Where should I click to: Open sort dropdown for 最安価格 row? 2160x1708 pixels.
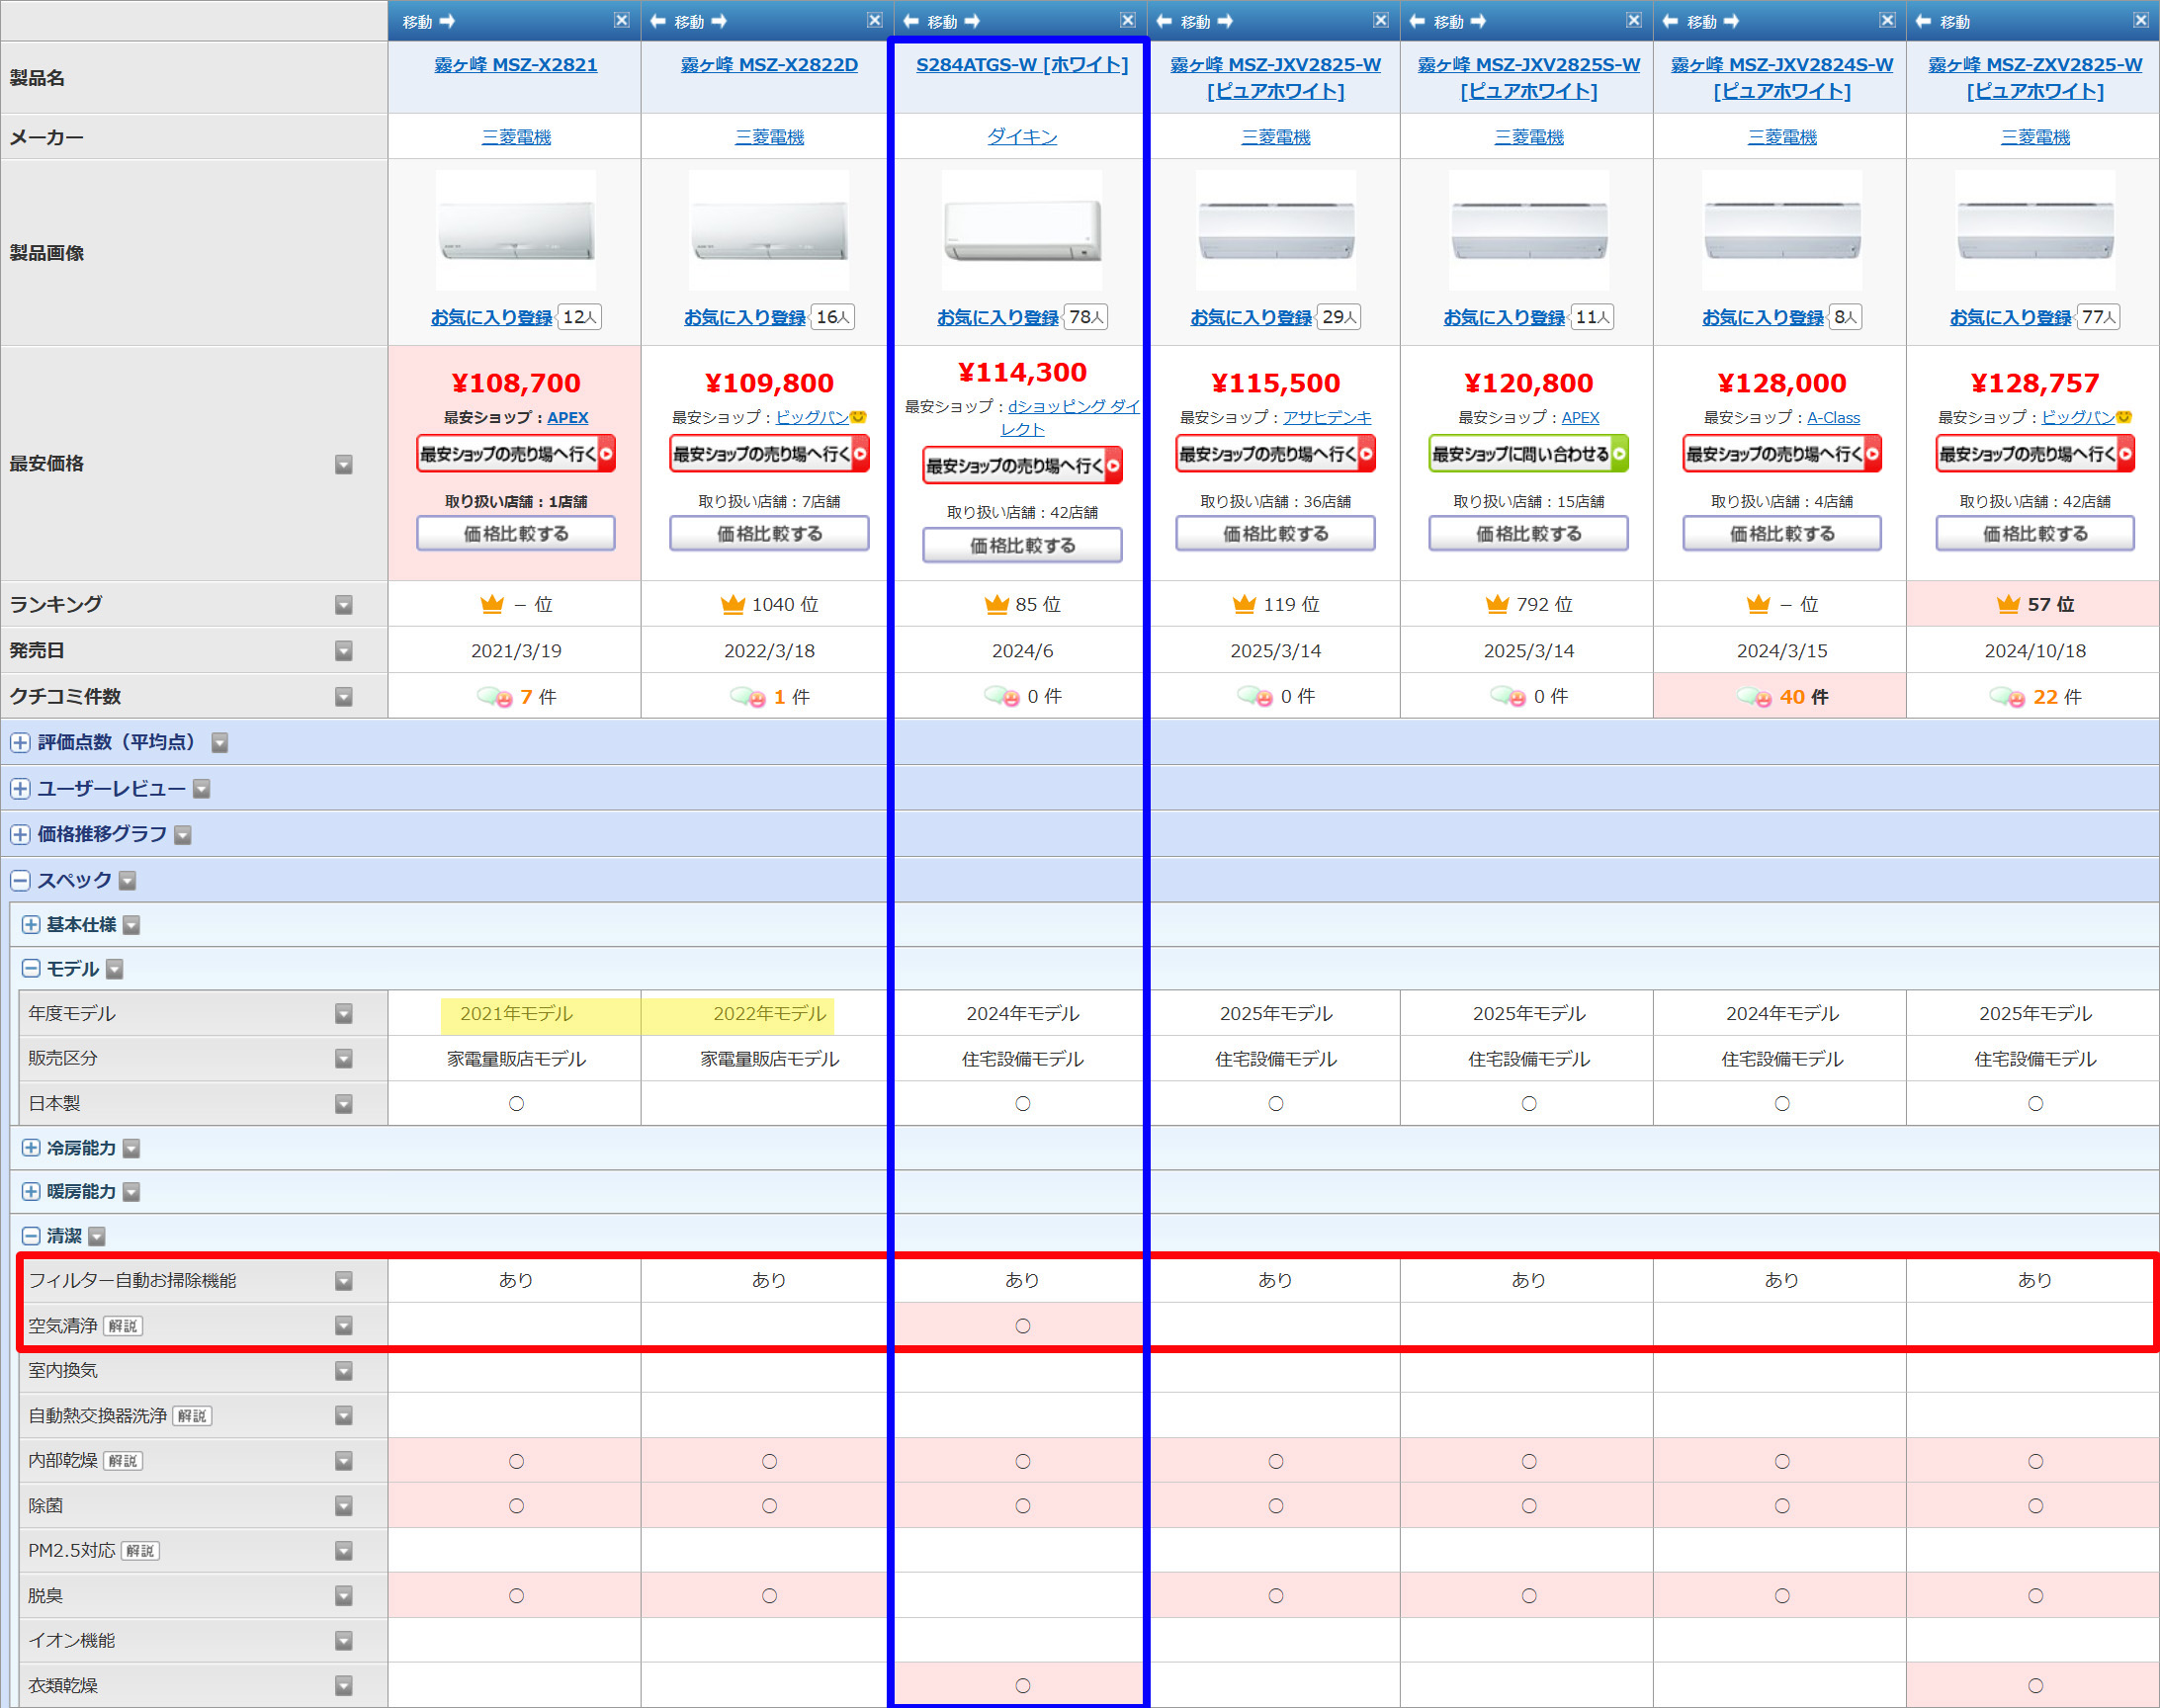pos(343,464)
